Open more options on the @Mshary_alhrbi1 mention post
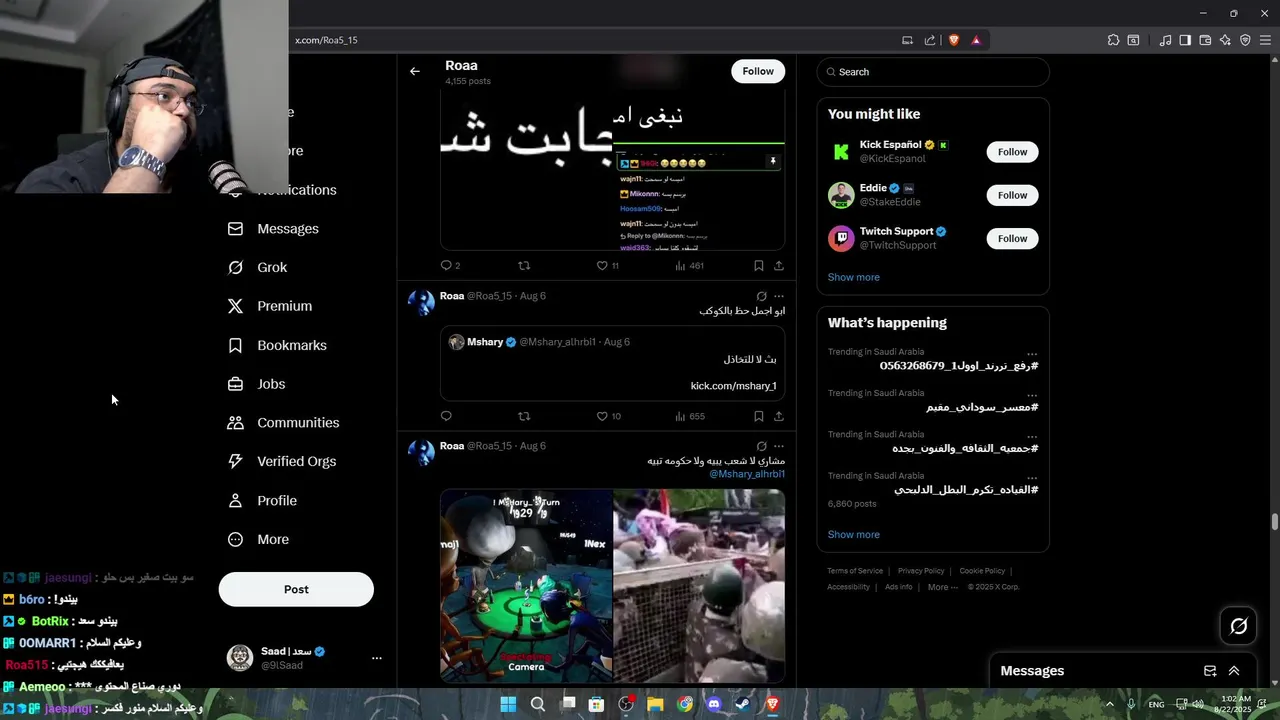 pyautogui.click(x=779, y=446)
